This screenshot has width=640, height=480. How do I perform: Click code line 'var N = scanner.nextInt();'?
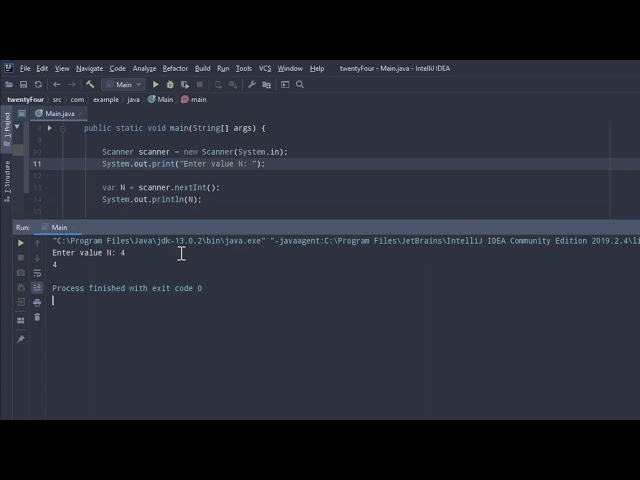click(x=161, y=188)
